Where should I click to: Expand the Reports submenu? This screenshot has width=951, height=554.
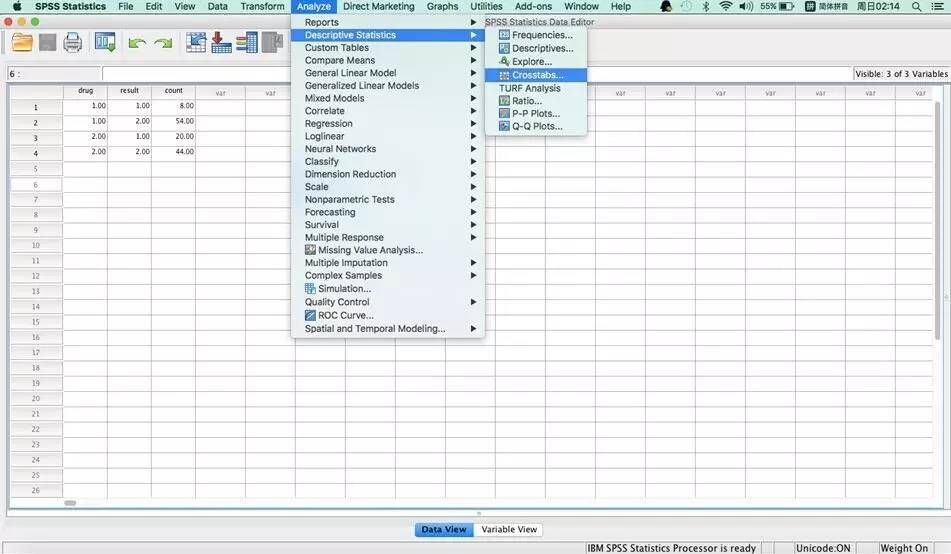[388, 22]
